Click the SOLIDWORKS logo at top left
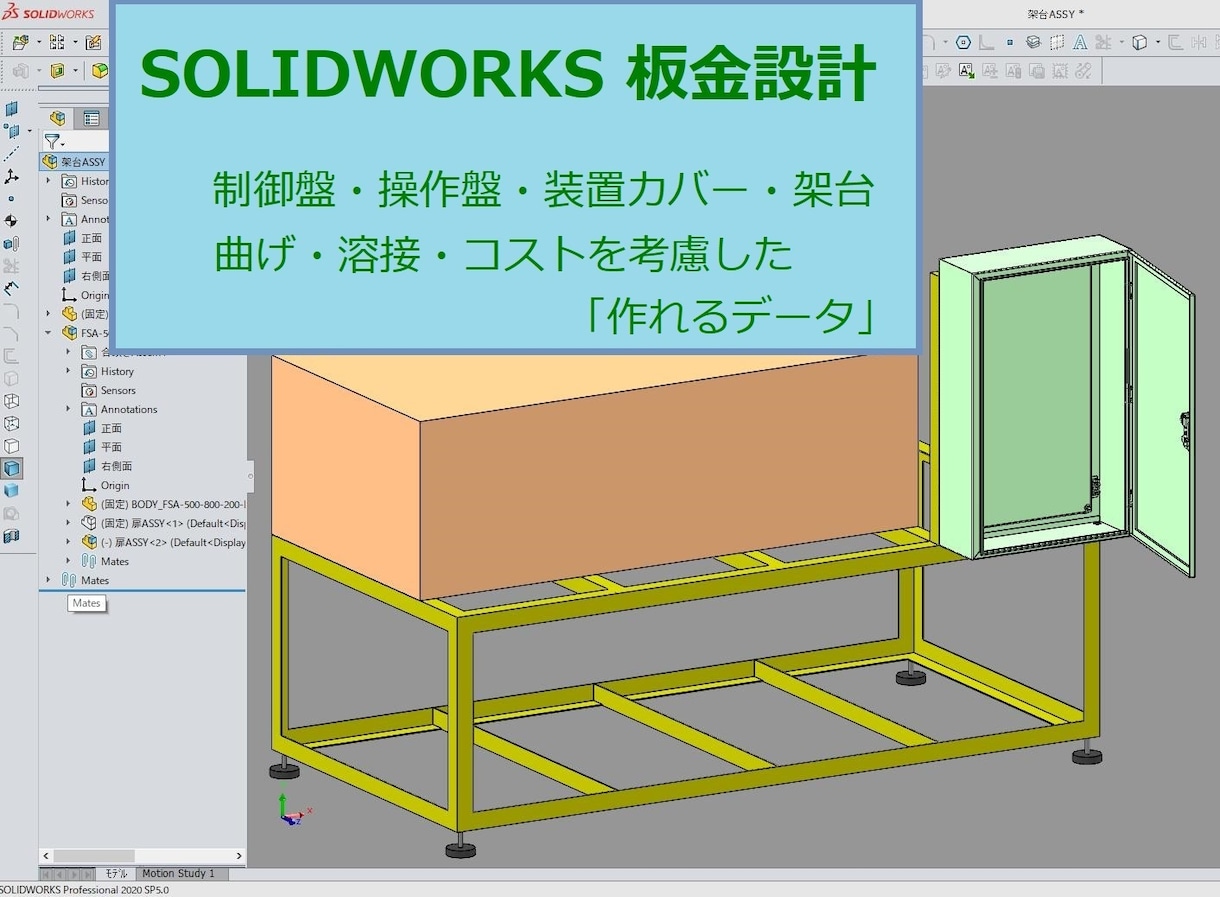Image resolution: width=1220 pixels, height=897 pixels. coord(49,13)
